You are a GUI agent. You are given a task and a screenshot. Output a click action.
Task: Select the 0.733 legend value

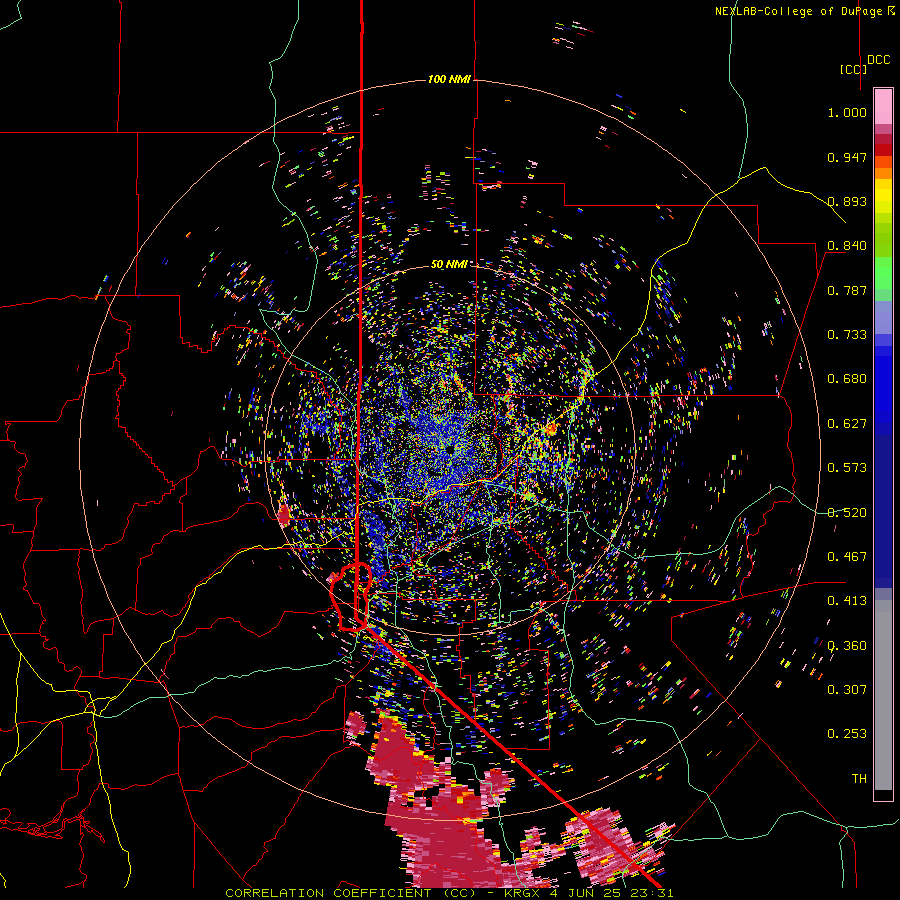(847, 335)
